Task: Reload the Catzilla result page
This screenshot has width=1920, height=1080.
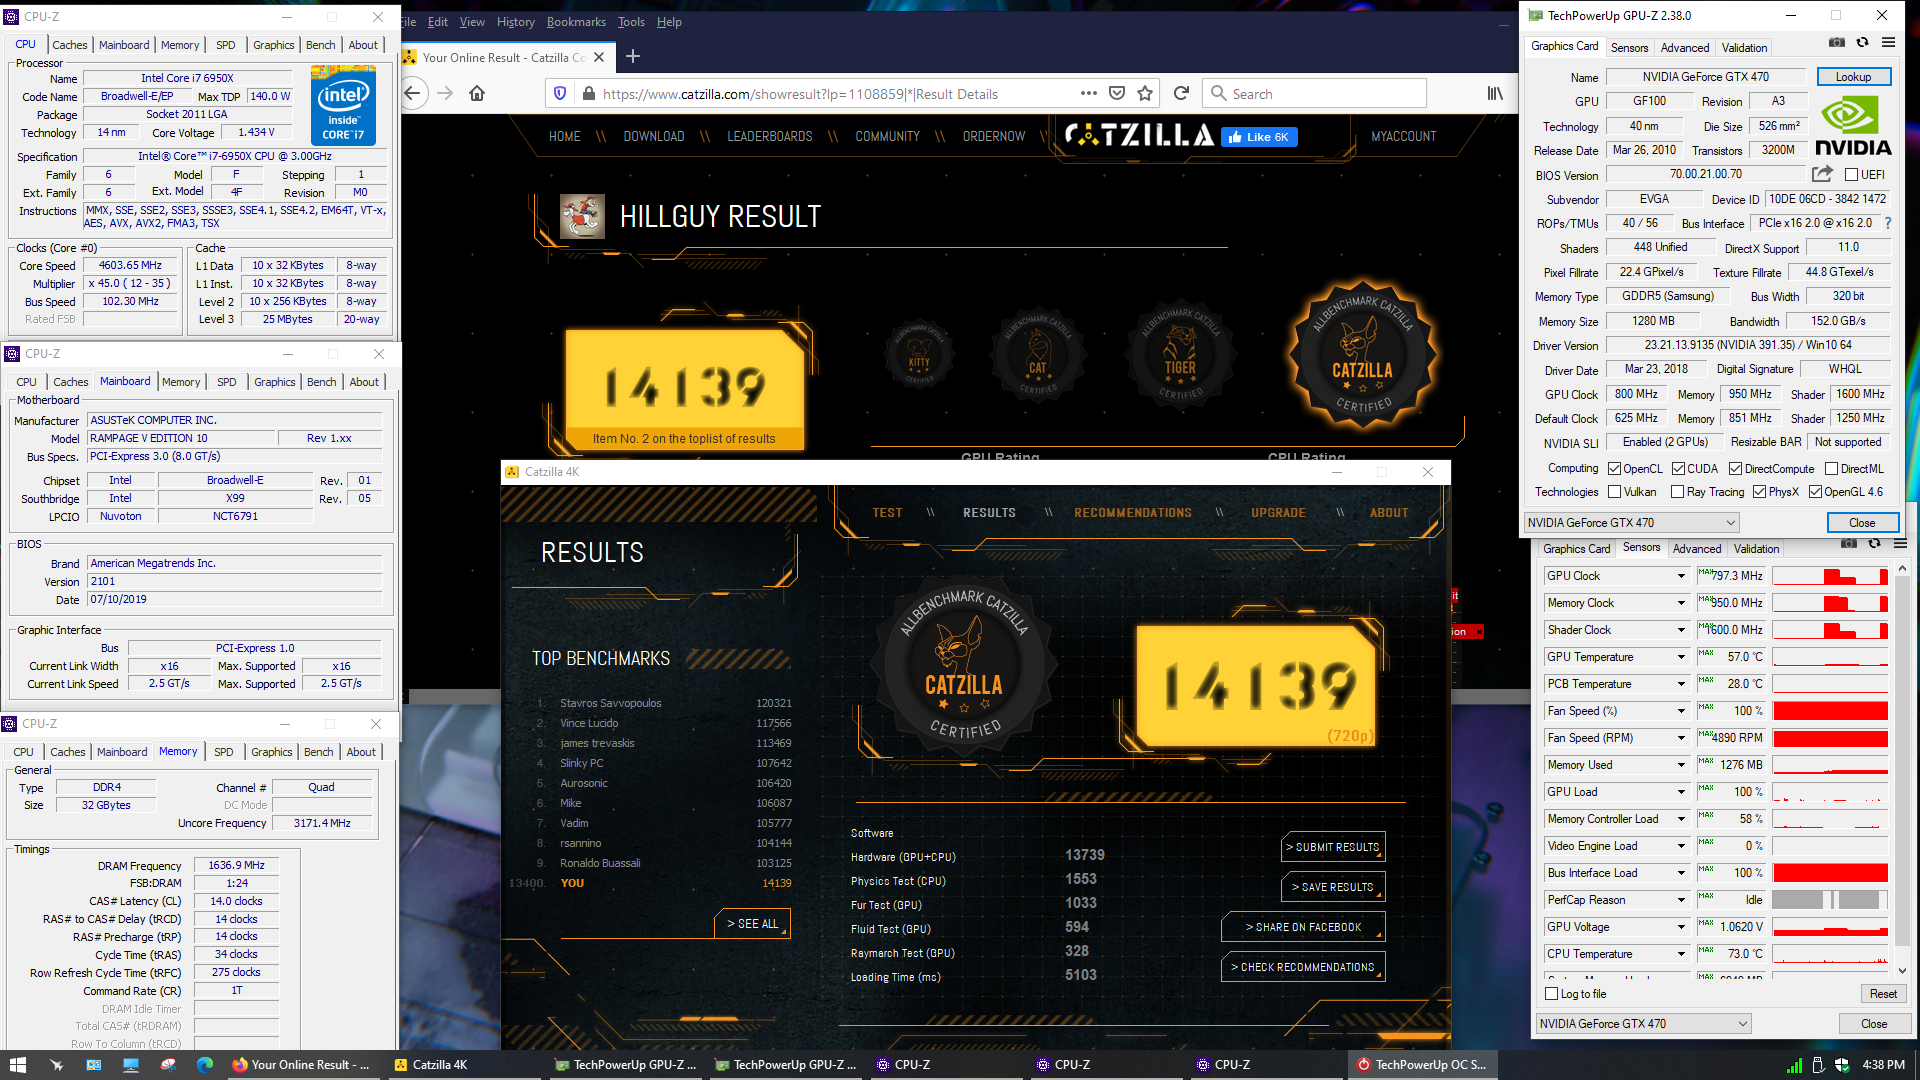Action: point(1181,93)
